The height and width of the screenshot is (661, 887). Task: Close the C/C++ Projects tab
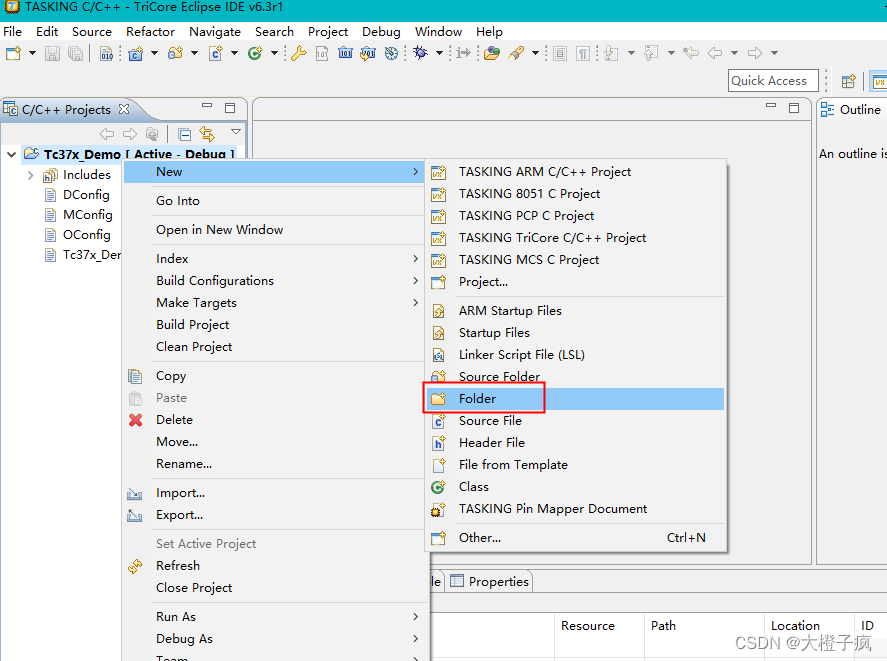[x=124, y=109]
